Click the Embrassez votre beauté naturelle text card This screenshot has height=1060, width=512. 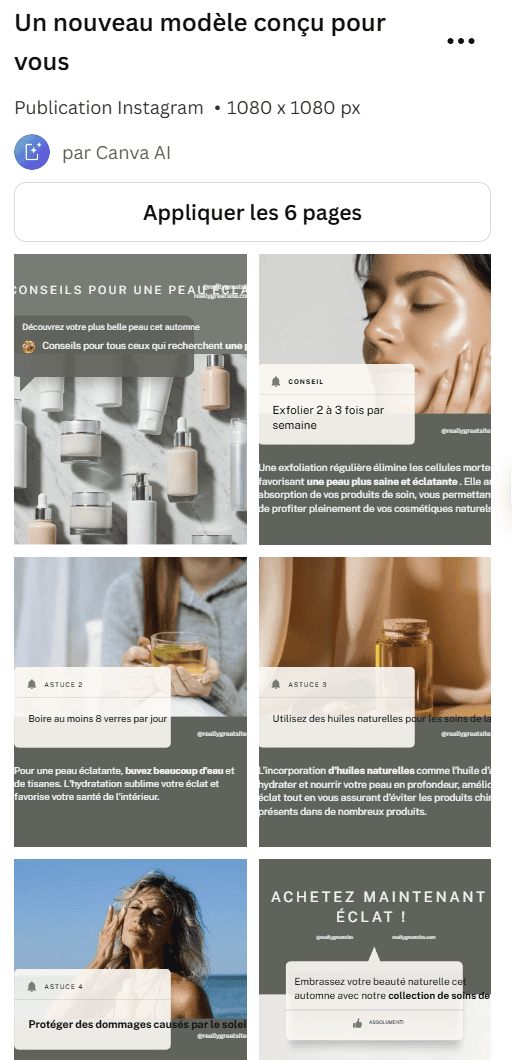pyautogui.click(x=374, y=1001)
